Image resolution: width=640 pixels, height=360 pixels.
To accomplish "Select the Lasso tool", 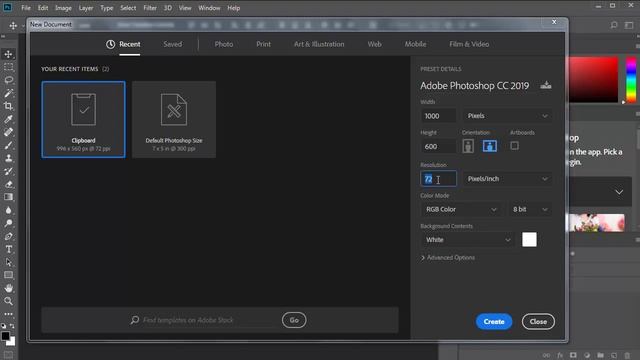I will [8, 80].
